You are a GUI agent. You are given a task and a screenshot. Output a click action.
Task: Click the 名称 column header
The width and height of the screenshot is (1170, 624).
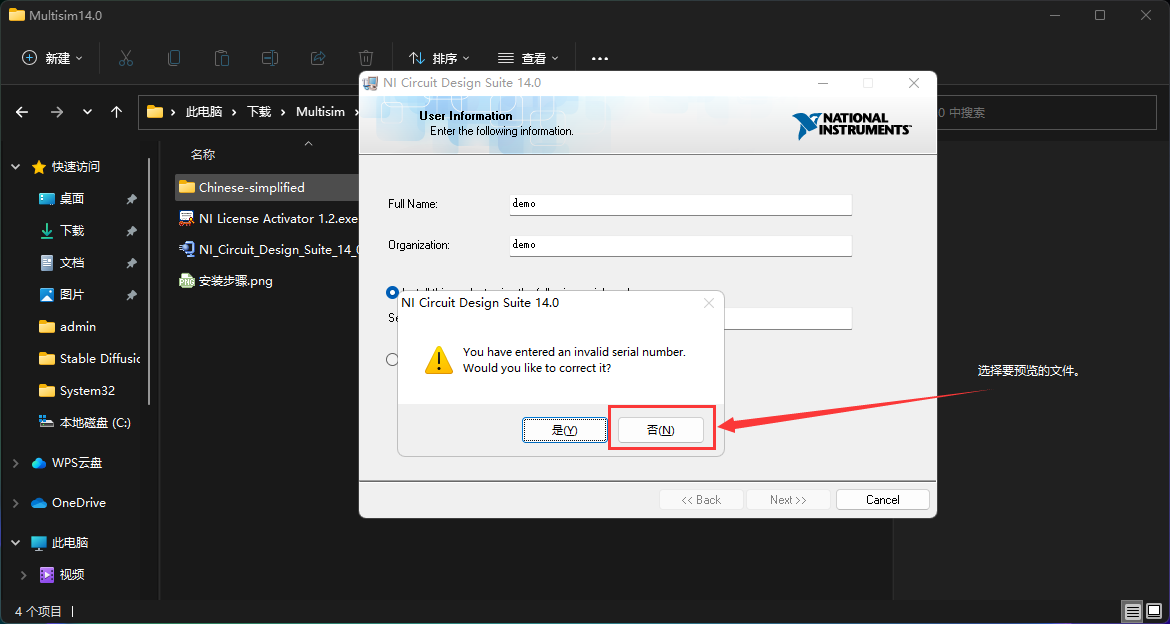[203, 155]
